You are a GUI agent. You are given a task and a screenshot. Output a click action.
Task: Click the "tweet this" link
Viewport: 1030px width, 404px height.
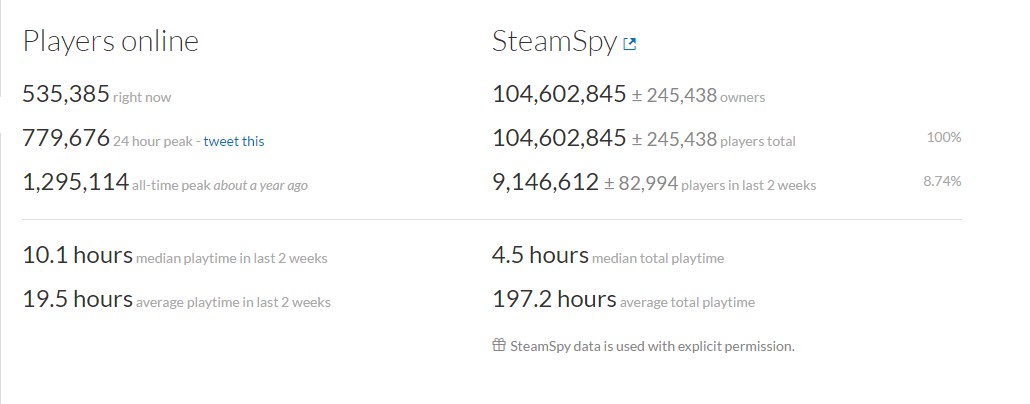click(234, 141)
